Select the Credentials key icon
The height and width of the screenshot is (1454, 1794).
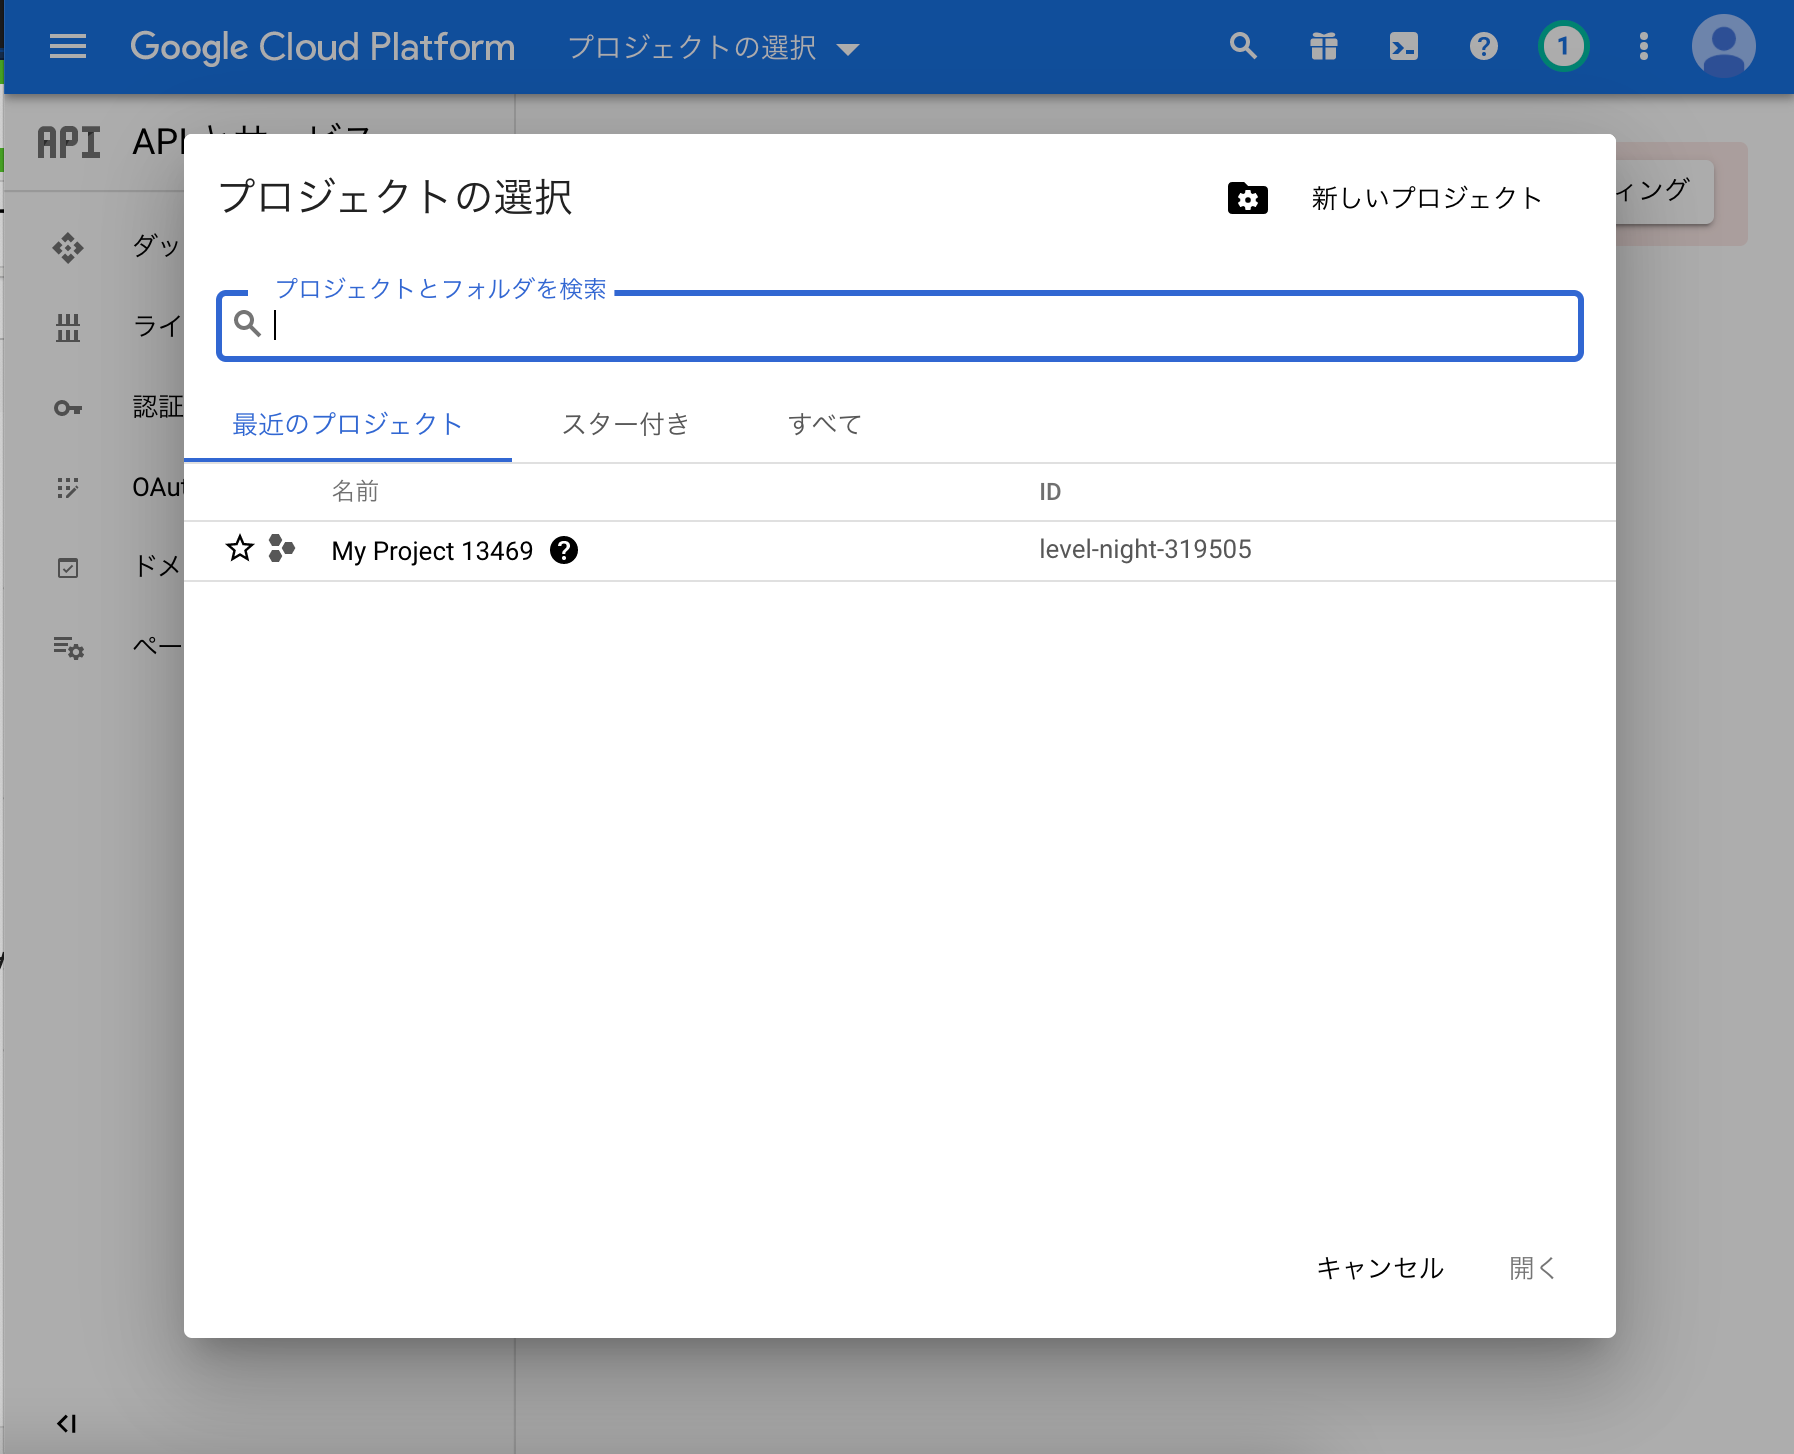pyautogui.click(x=68, y=408)
